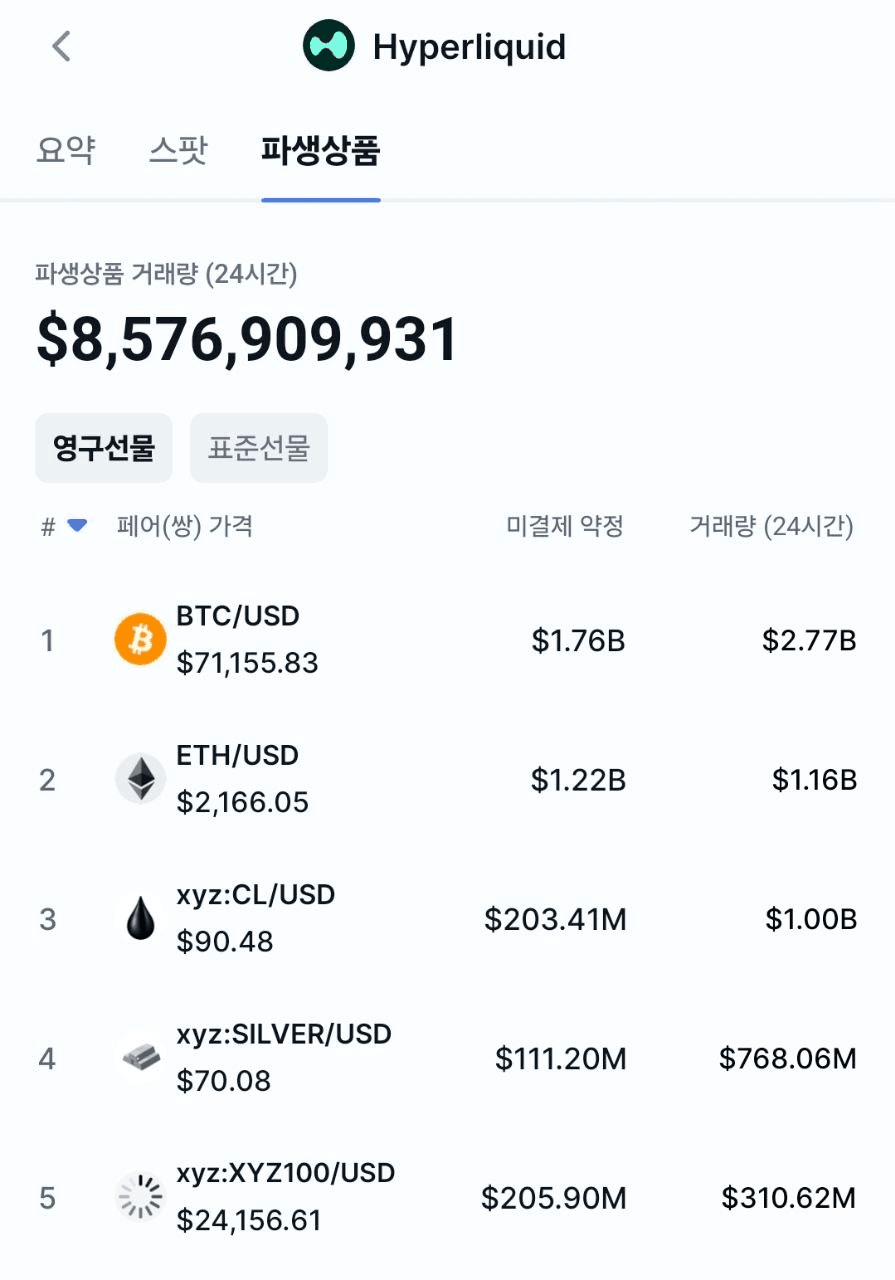
Task: Open the BTC/USD pair link
Action: (x=238, y=616)
